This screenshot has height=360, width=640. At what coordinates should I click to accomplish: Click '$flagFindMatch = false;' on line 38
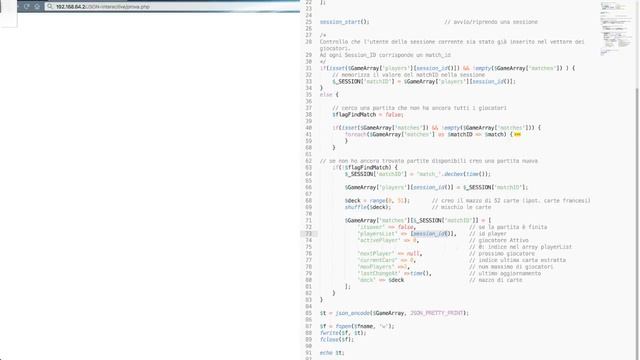click(x=367, y=115)
